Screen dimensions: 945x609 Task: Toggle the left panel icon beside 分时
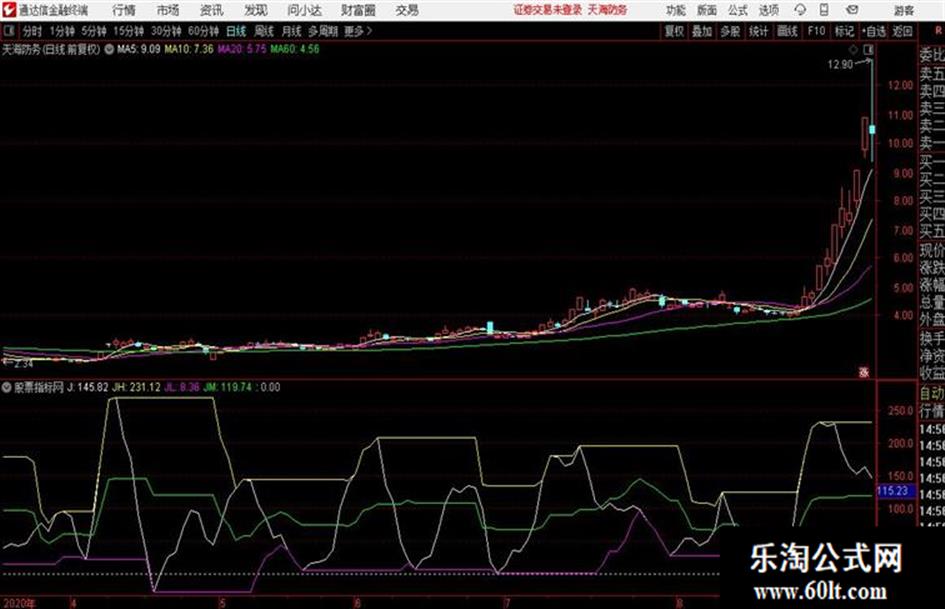coord(8,31)
